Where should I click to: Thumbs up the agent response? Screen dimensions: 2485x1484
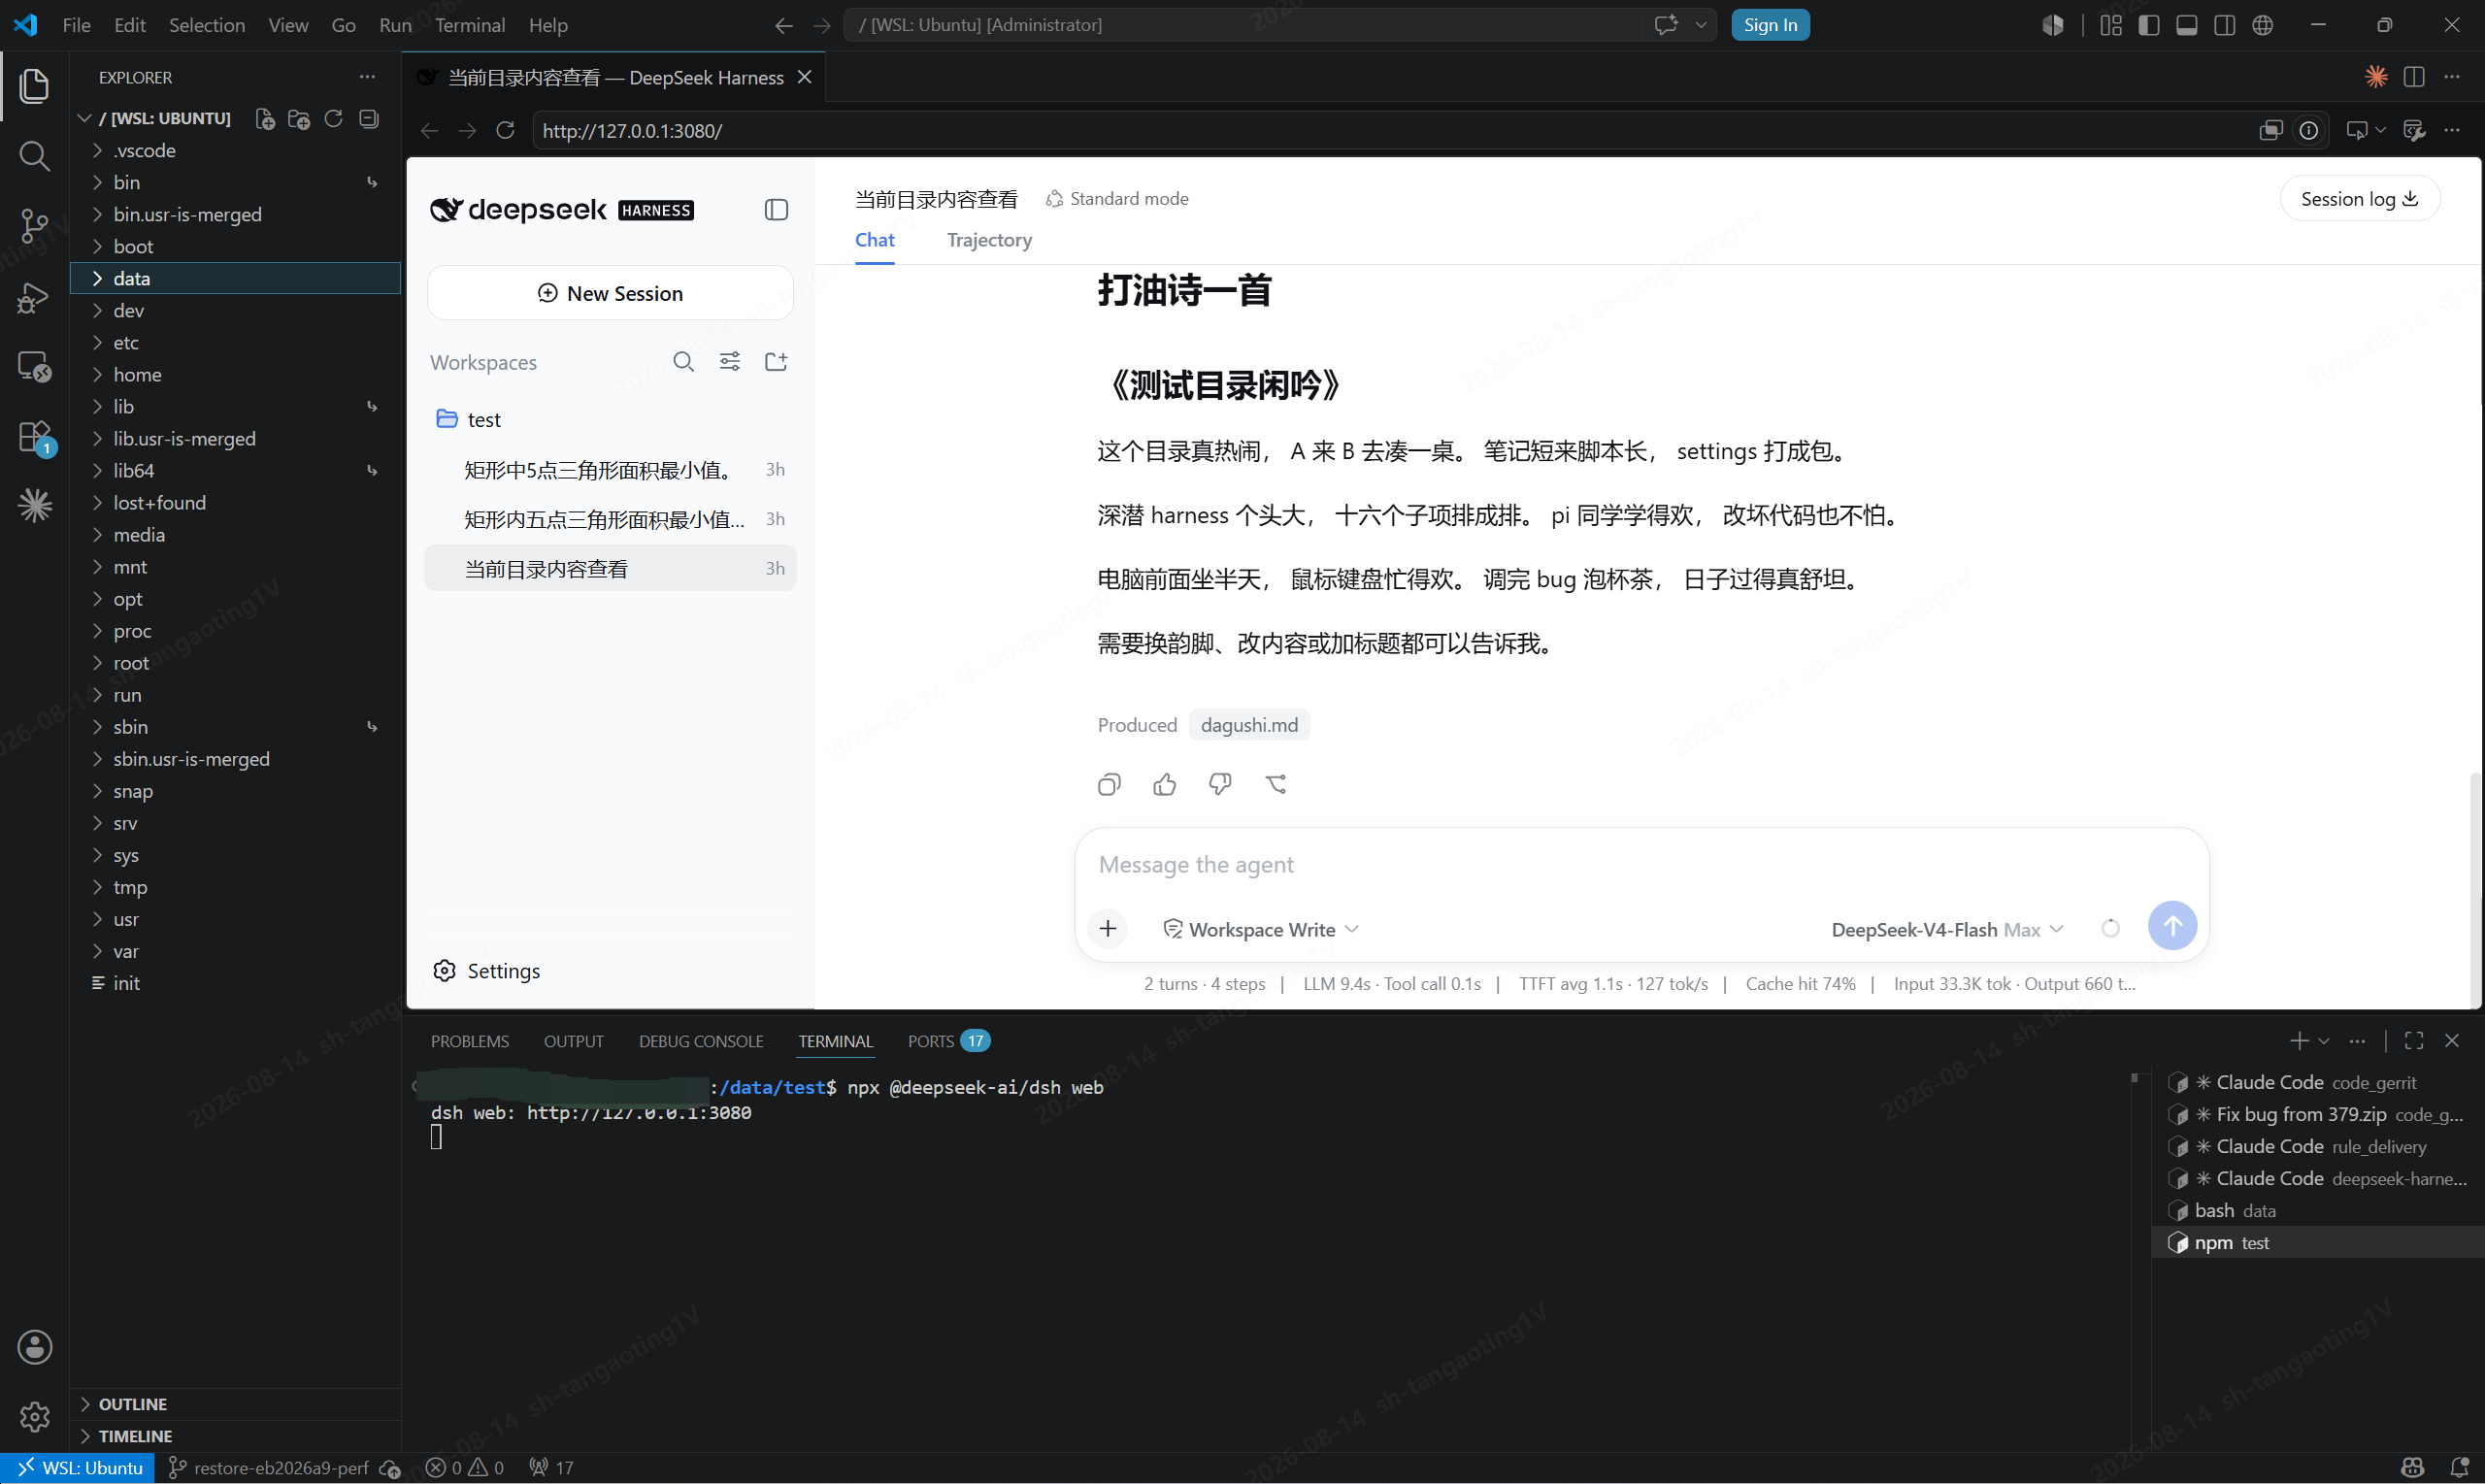(1164, 785)
